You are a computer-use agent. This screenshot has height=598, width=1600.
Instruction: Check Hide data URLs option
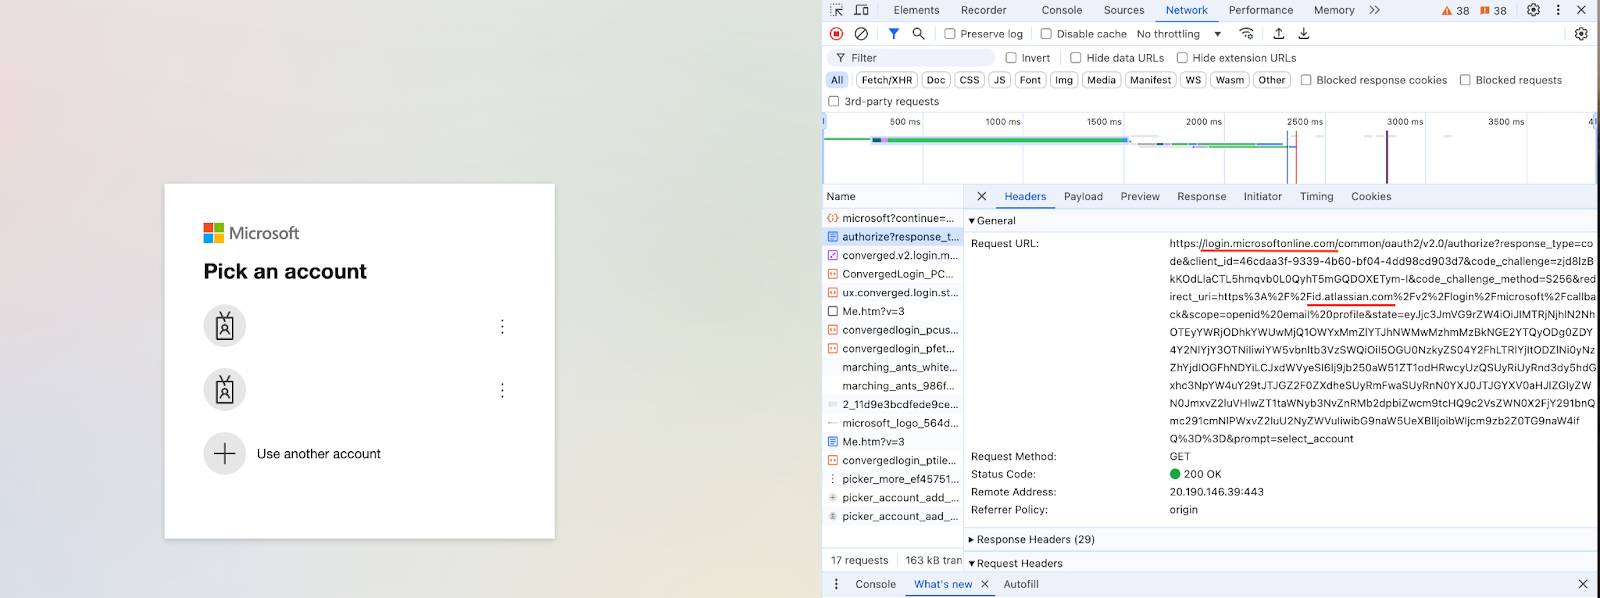pos(1076,58)
